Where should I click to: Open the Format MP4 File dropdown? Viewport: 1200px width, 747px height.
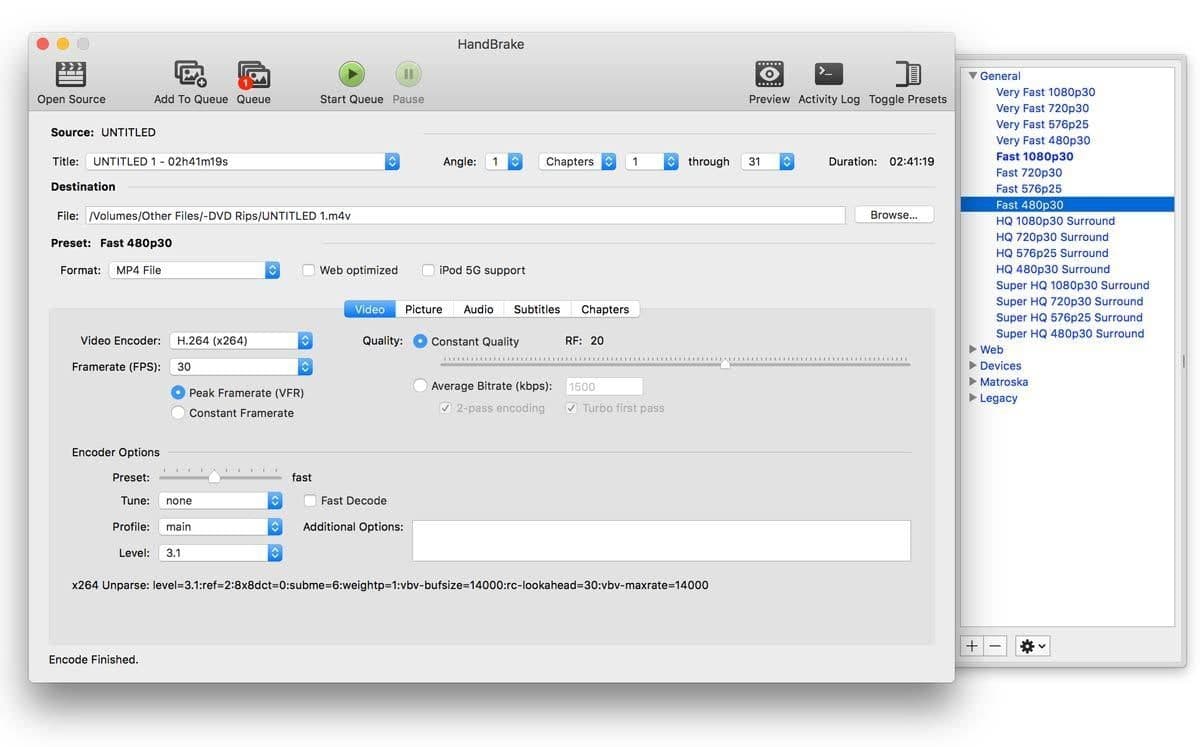click(x=195, y=270)
